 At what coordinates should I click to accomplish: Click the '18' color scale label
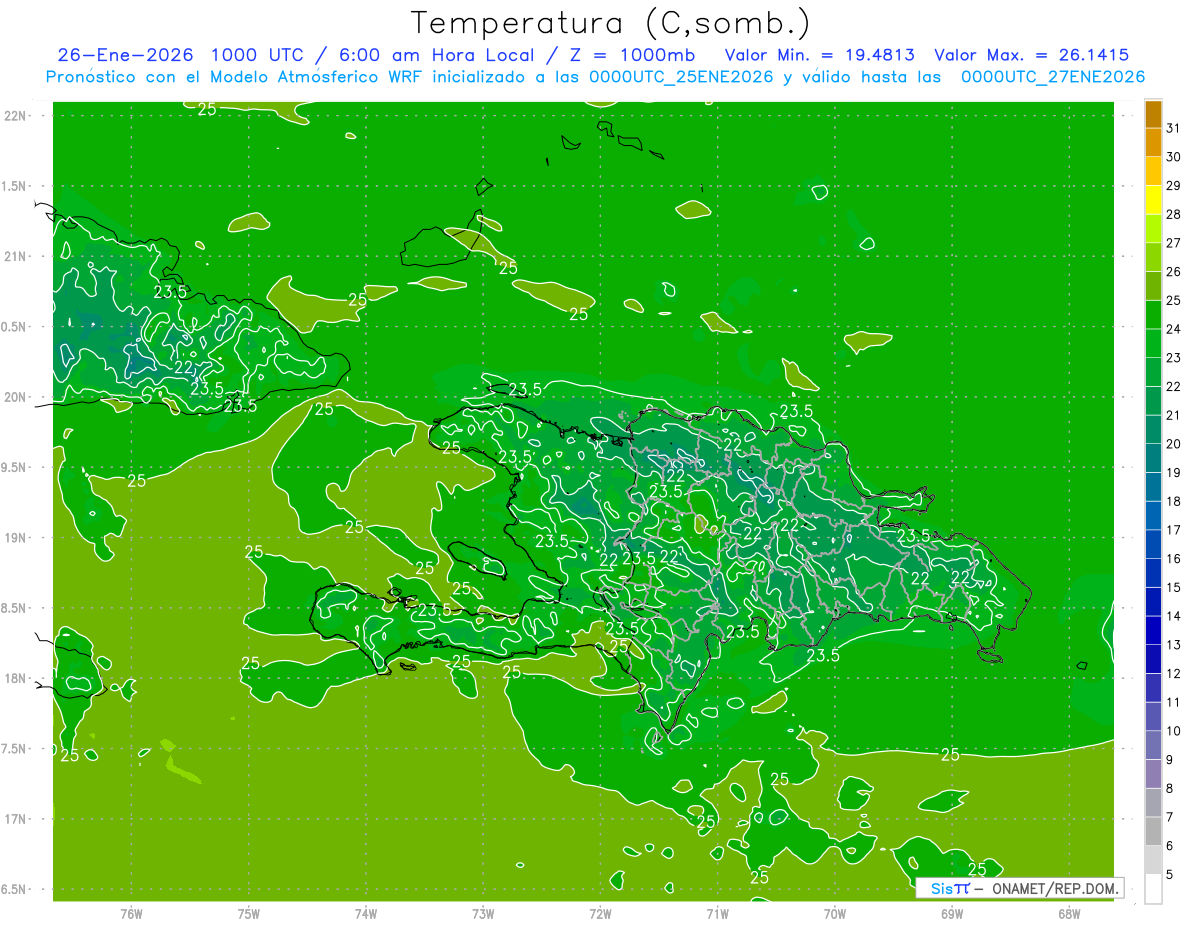(x=1173, y=501)
